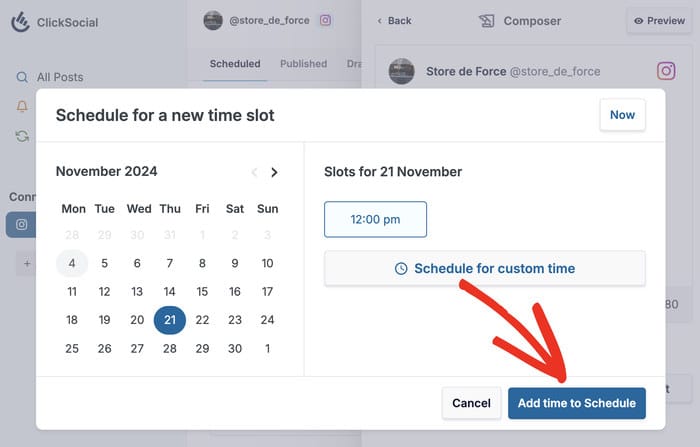Select November 28 in the calendar
This screenshot has height=447, width=700.
tap(170, 348)
